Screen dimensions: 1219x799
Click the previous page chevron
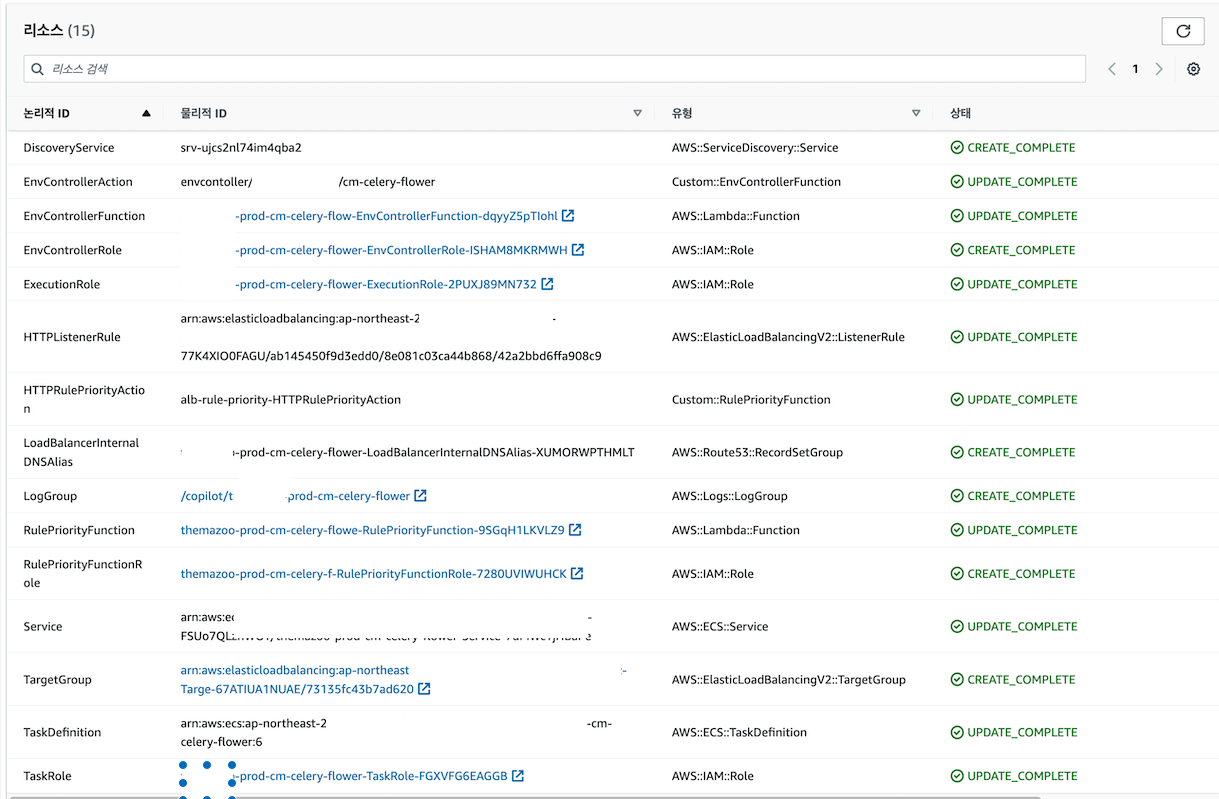click(1111, 68)
